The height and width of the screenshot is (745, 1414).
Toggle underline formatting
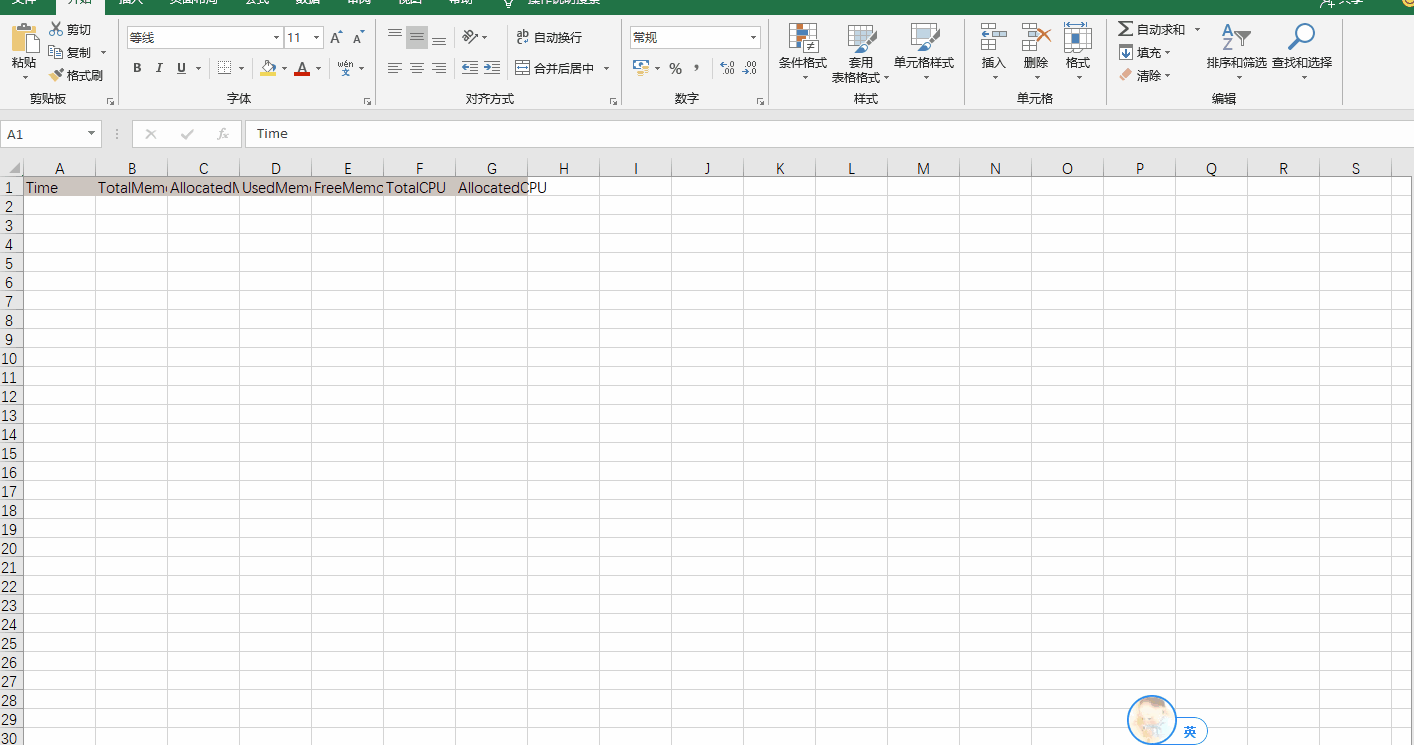(x=181, y=68)
